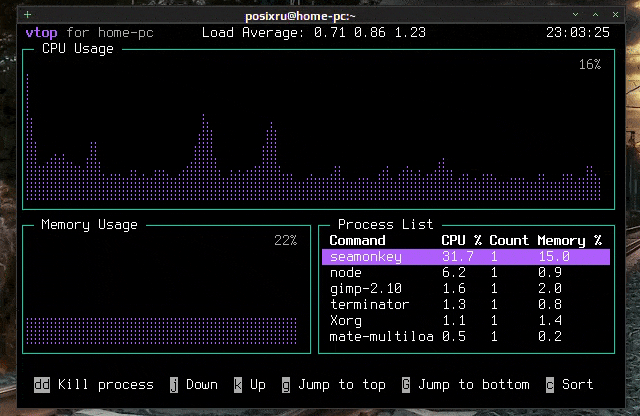640x416 pixels.
Task: Click the 22% memory usage value
Action: (286, 240)
